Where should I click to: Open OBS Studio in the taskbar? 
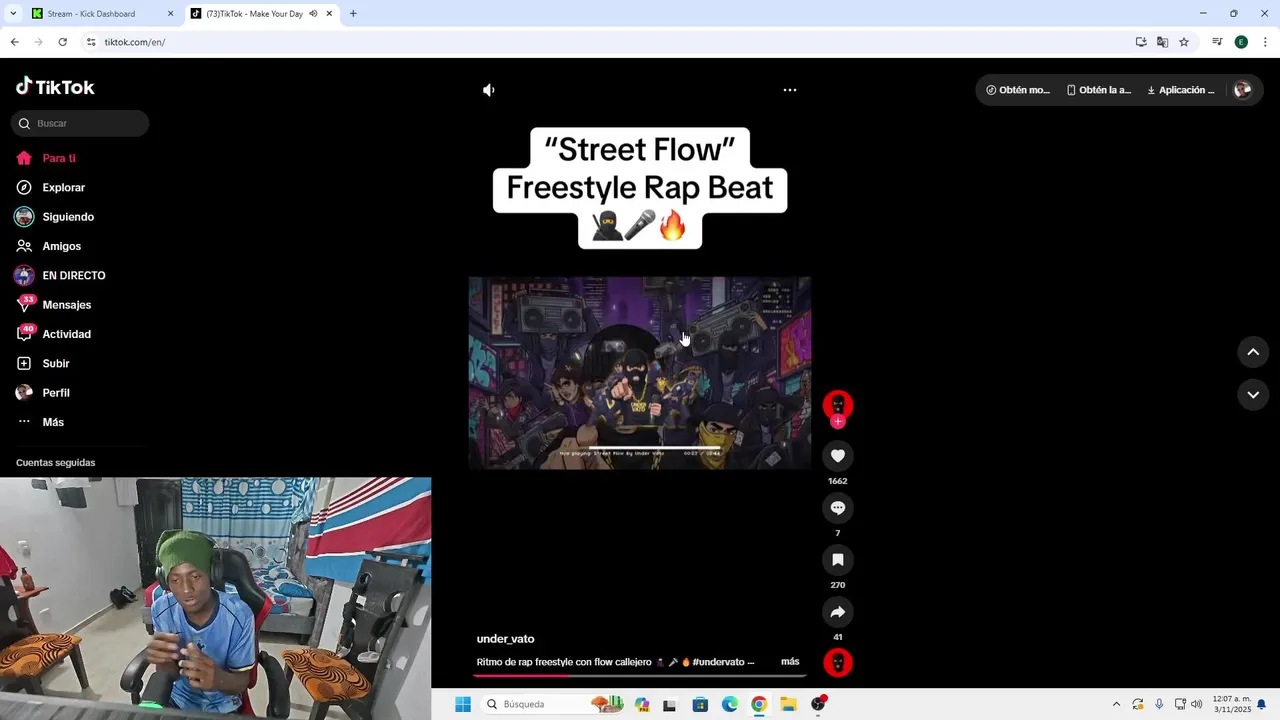818,704
